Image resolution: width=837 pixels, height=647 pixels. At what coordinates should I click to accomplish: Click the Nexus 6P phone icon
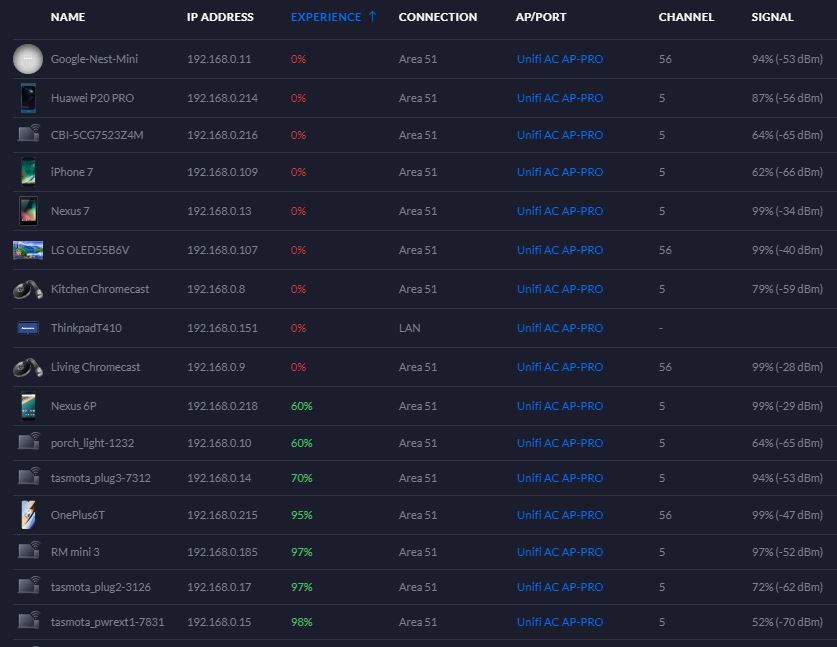pyautogui.click(x=28, y=406)
